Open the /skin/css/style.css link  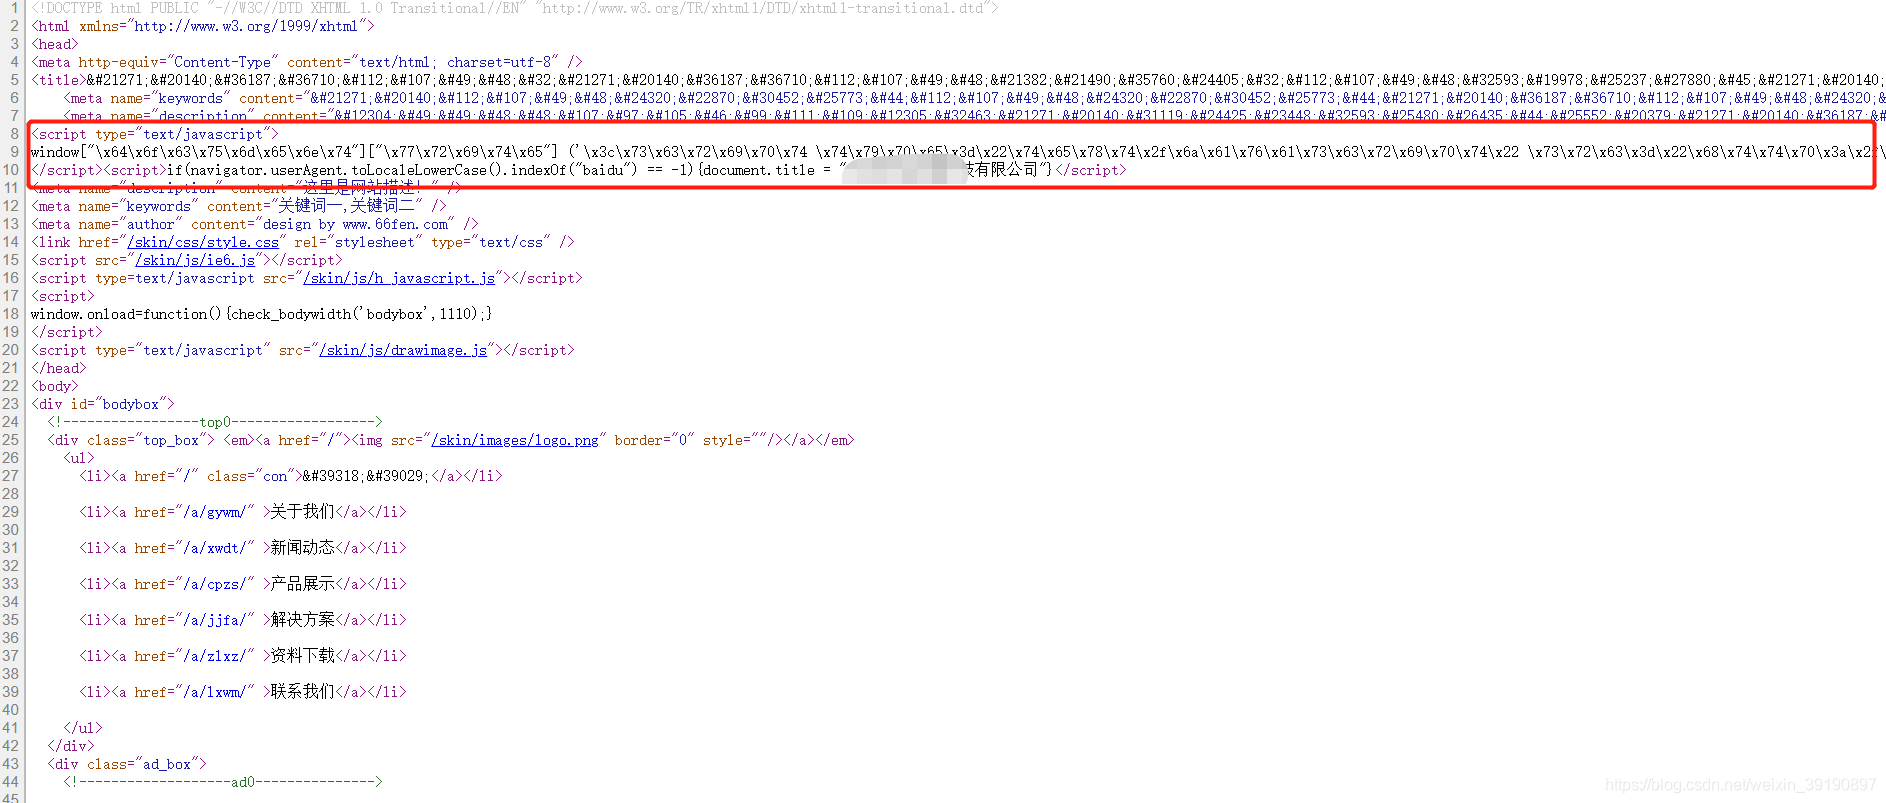click(x=203, y=242)
